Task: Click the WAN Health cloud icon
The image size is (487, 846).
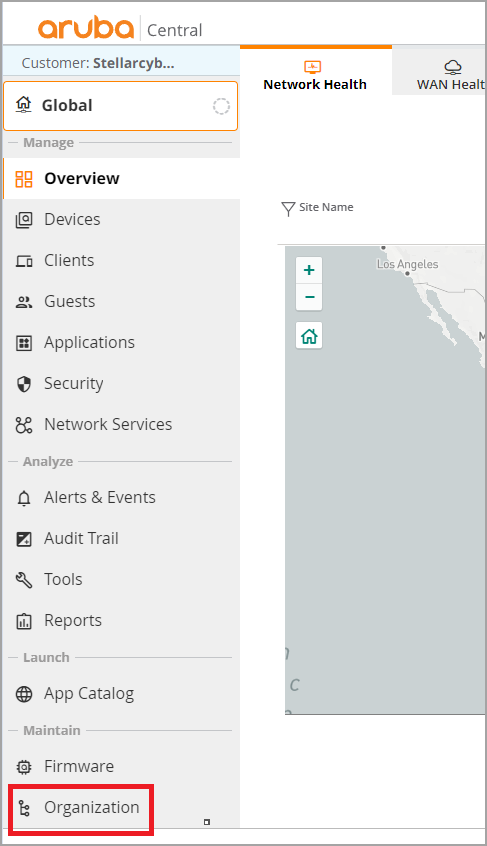Action: [452, 67]
